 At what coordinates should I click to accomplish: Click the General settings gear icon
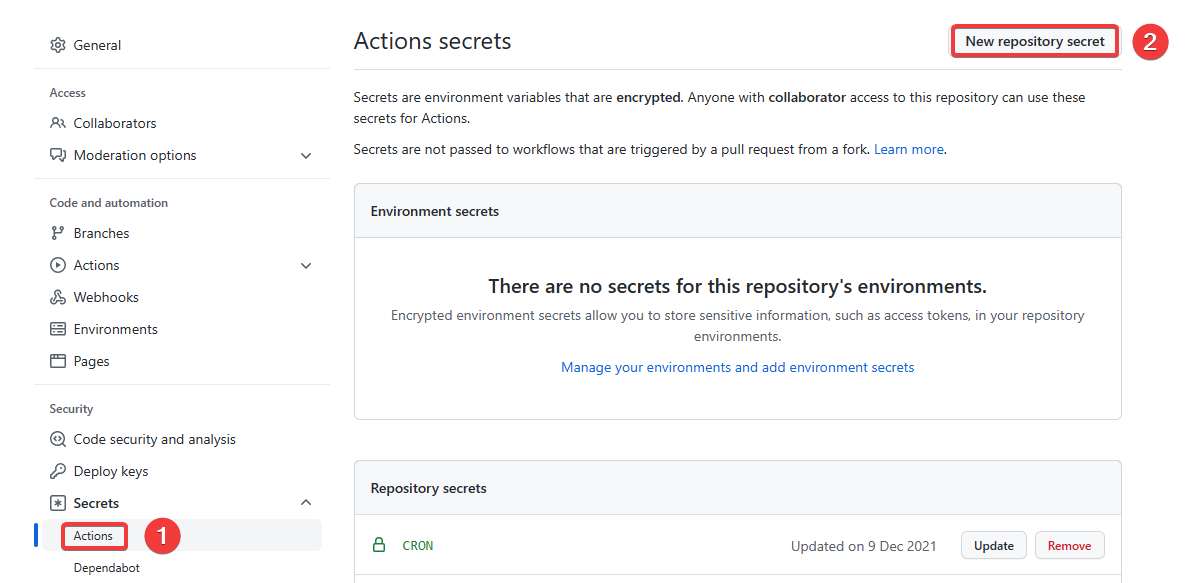point(57,45)
